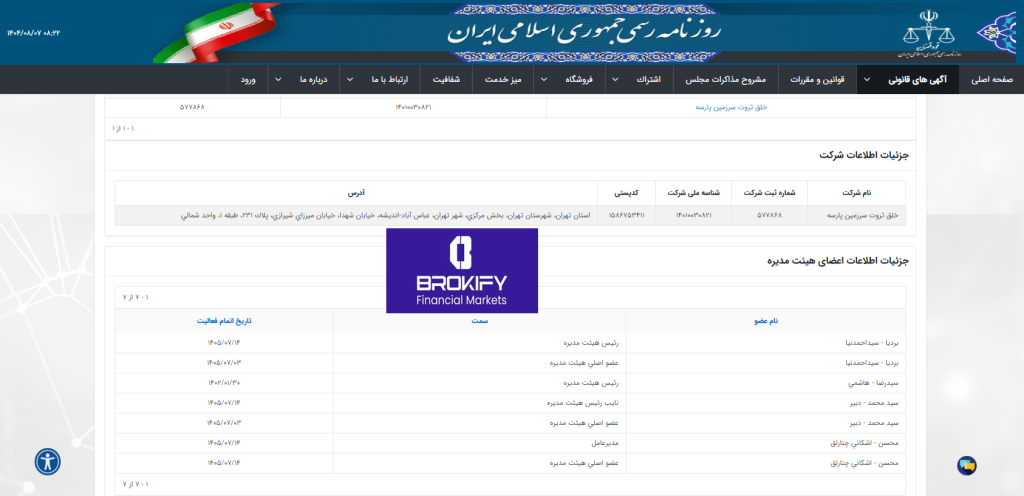Expand the chevron beside درباره ما
This screenshot has height=496, width=1024.
(x=279, y=80)
